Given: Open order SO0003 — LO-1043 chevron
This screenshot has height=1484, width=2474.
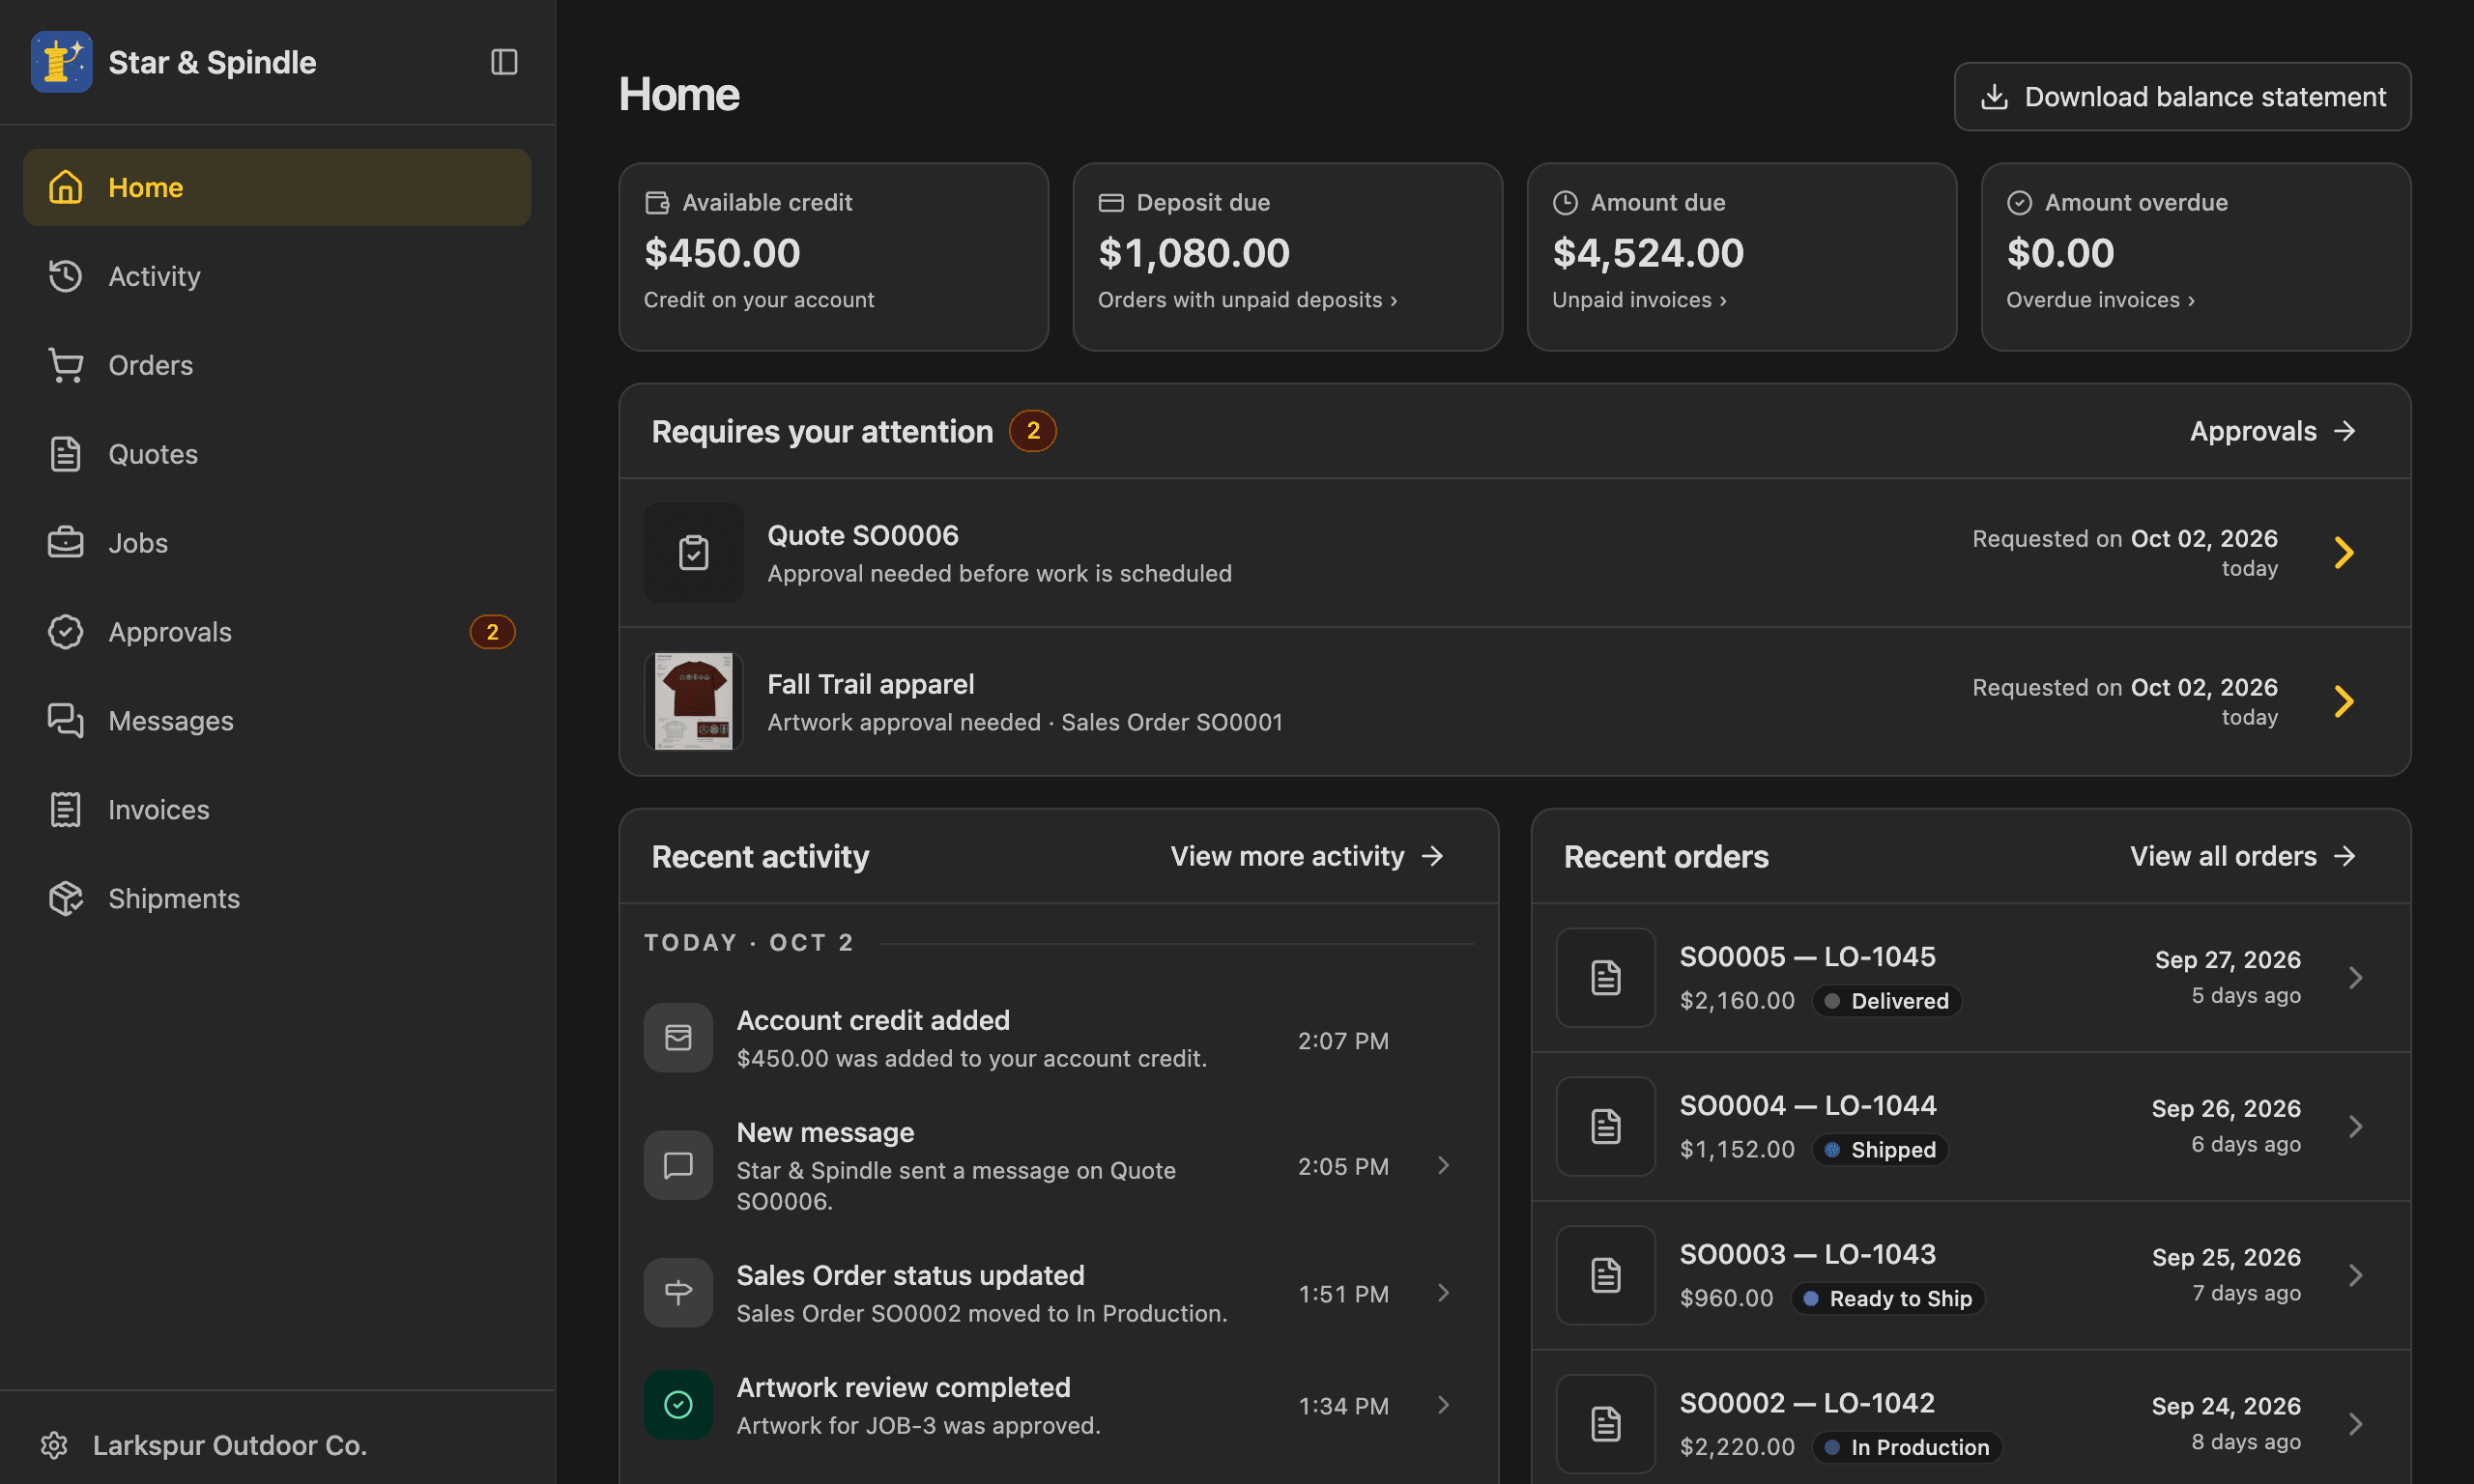Looking at the screenshot, I should [2356, 1276].
